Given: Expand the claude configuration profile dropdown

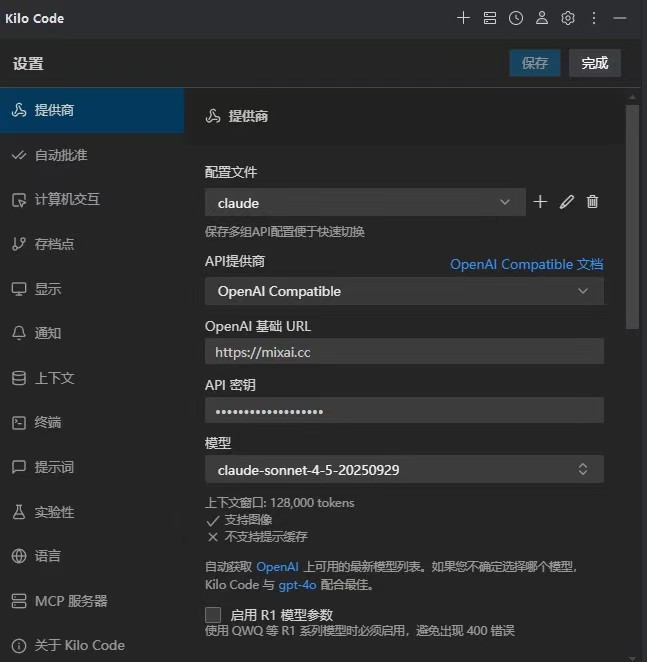Looking at the screenshot, I should 365,202.
